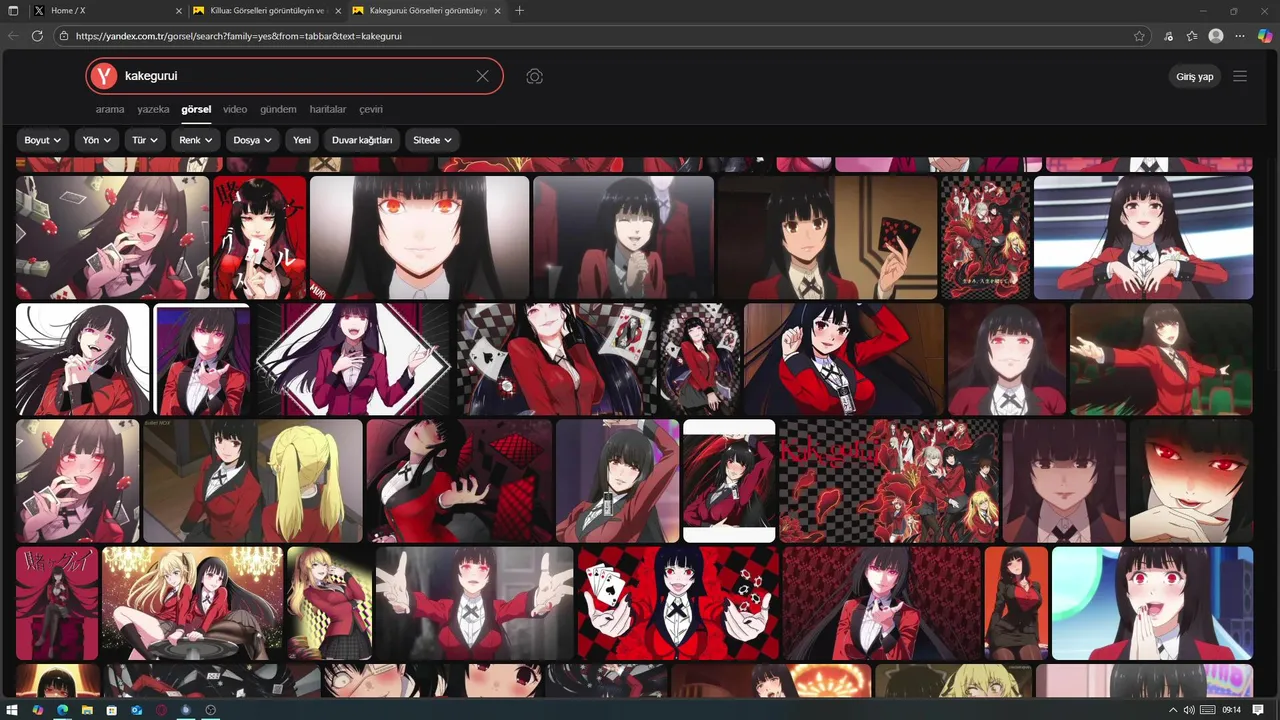This screenshot has height=720, width=1280.
Task: Open browser settings and more menu
Action: 1240,36
